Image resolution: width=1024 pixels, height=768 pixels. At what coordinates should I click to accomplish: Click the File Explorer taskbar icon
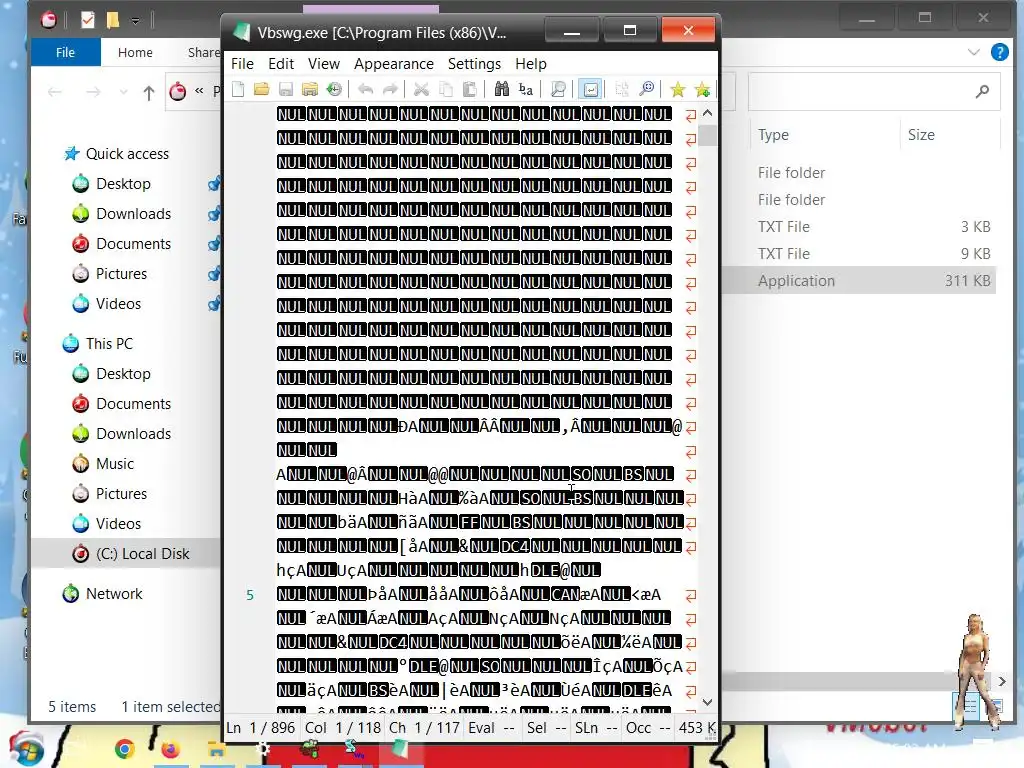click(x=216, y=750)
